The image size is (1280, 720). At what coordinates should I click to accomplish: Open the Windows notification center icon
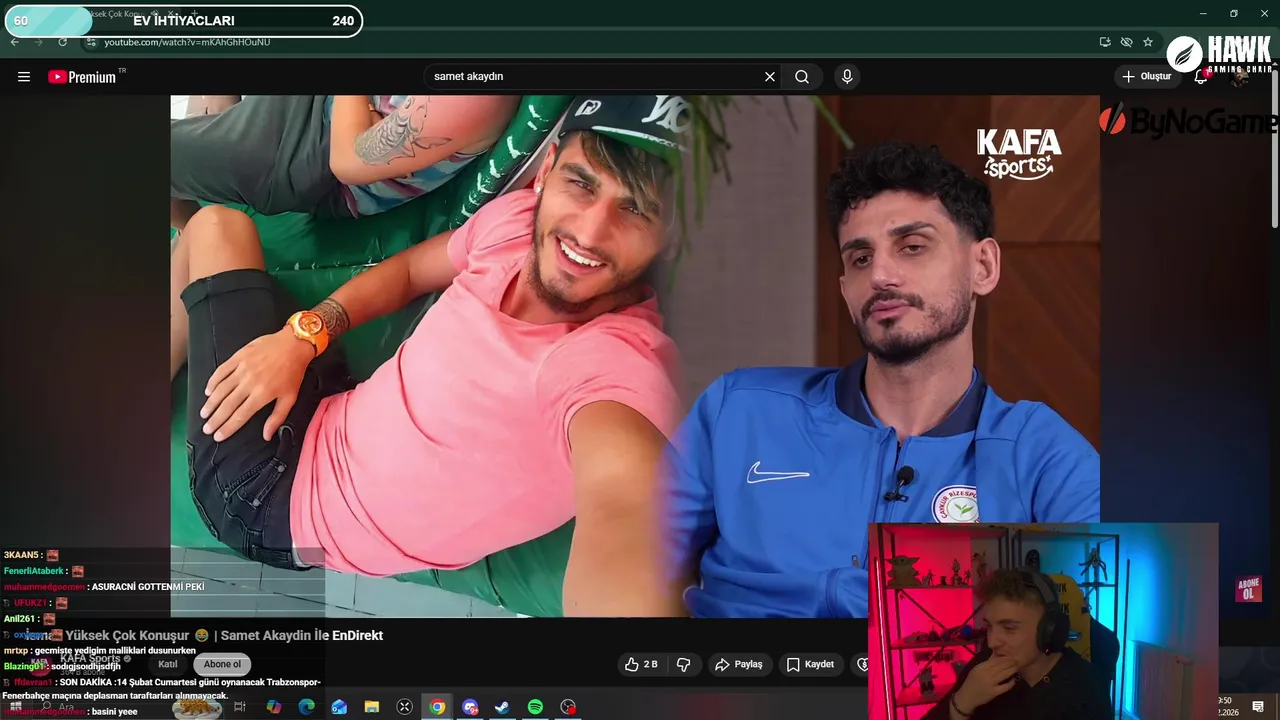point(1258,707)
